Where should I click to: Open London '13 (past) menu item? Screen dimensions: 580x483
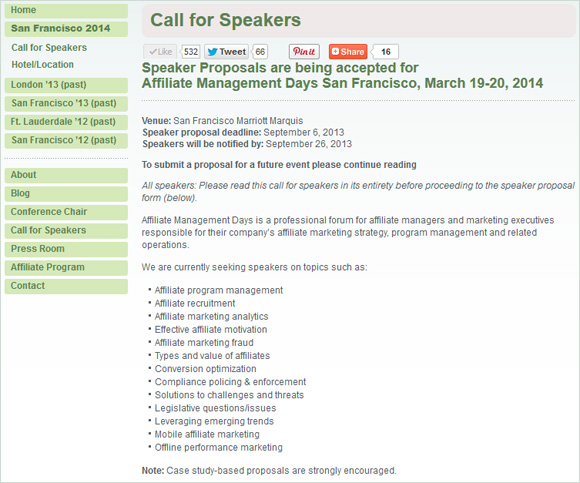click(x=66, y=85)
